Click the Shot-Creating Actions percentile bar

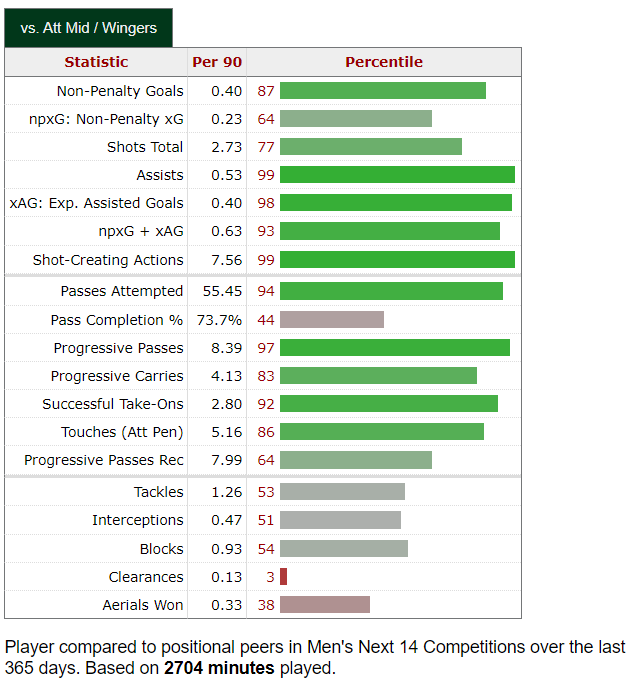pos(397,260)
